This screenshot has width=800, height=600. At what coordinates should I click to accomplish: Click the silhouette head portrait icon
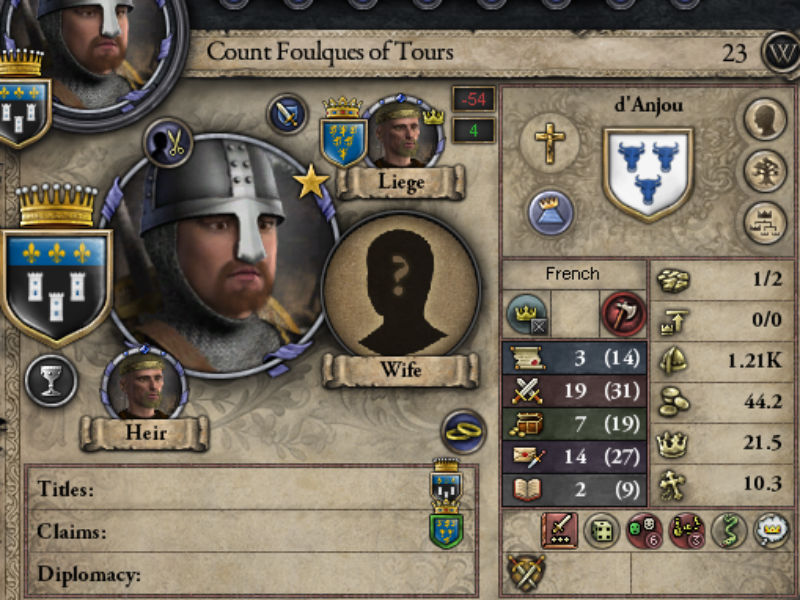[764, 119]
